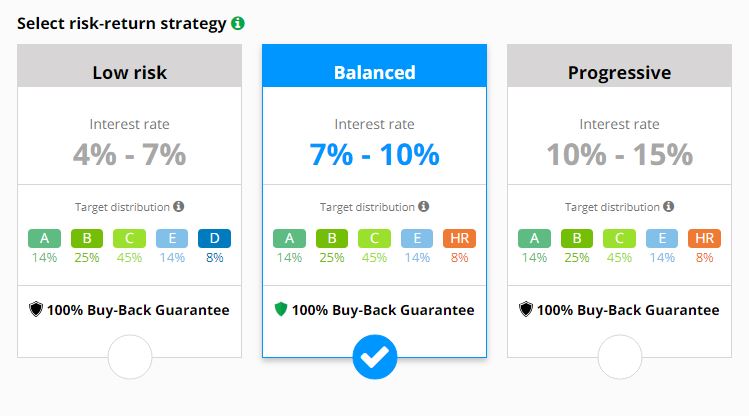749x416 pixels.
Task: Open Target distribution info in Progressive card
Action: click(669, 206)
